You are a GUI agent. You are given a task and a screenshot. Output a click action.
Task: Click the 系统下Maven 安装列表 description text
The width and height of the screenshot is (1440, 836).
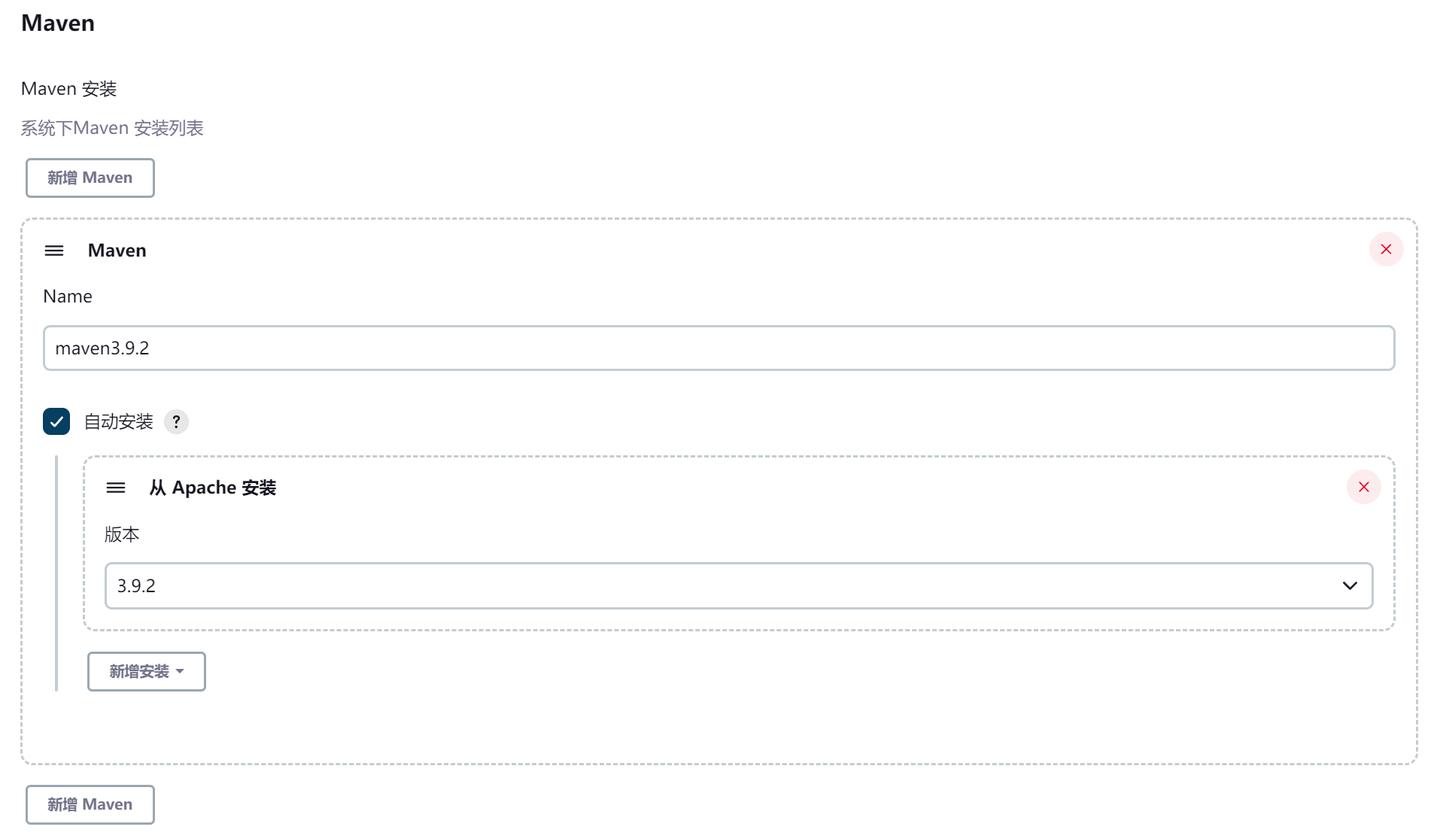click(112, 128)
